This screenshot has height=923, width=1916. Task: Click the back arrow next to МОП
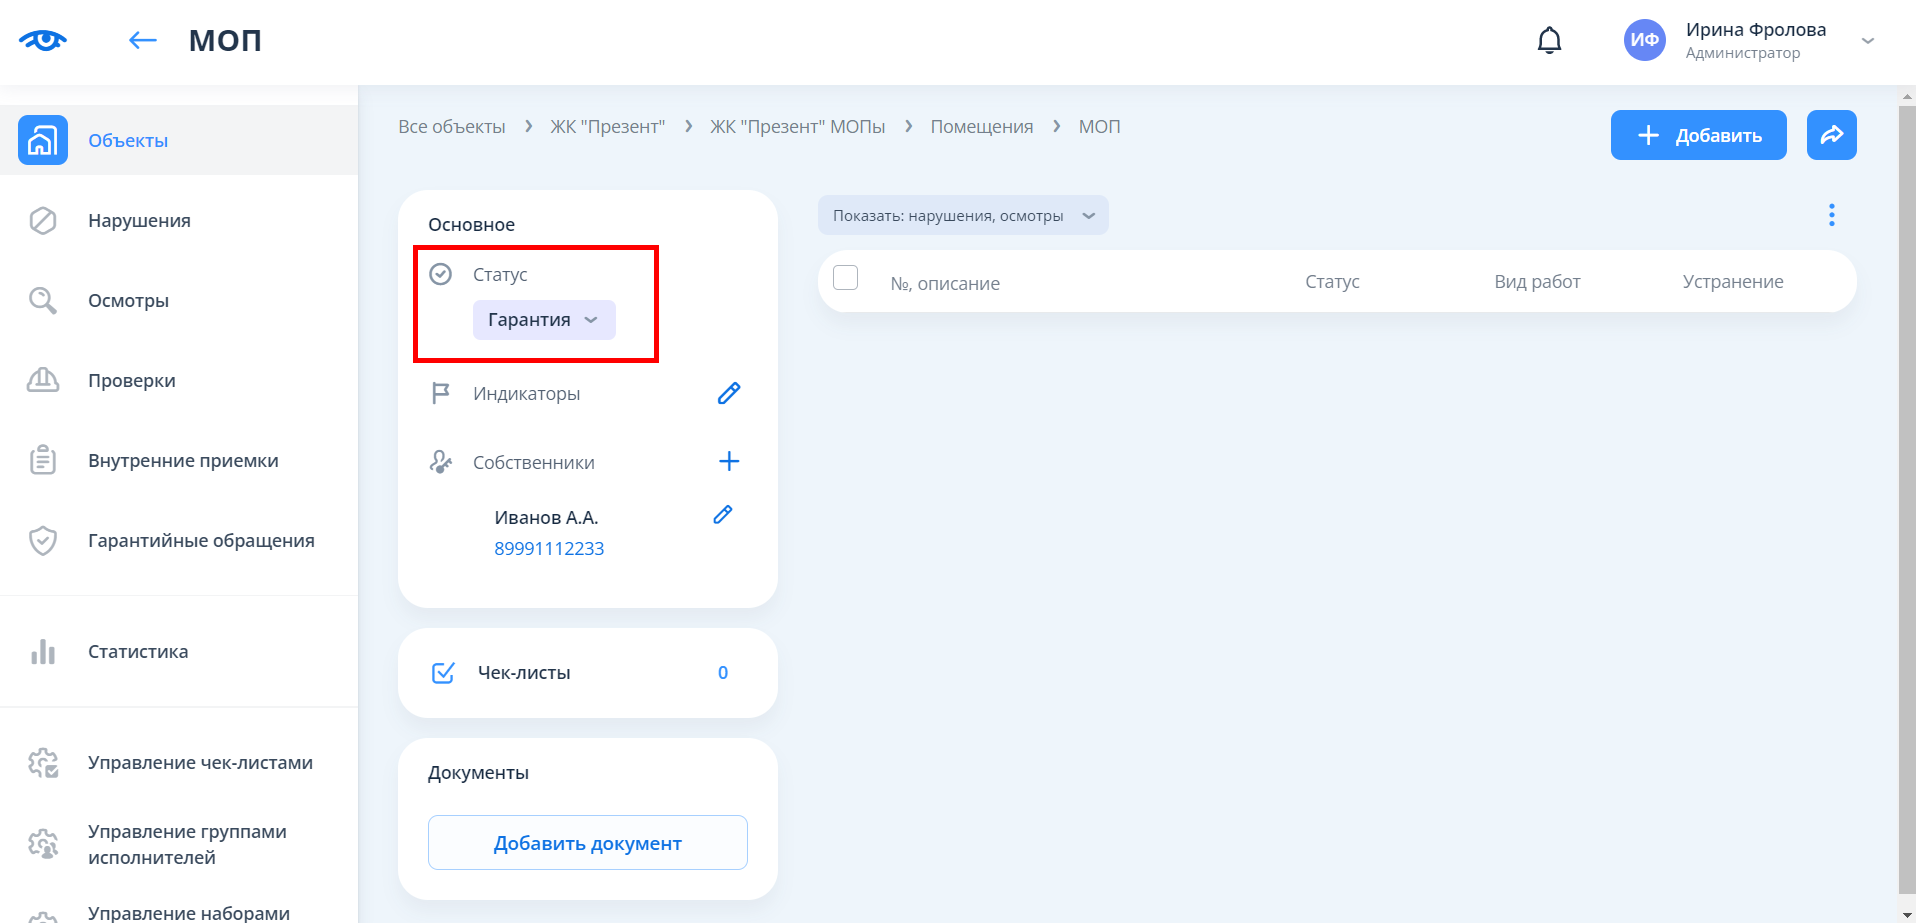coord(143,40)
